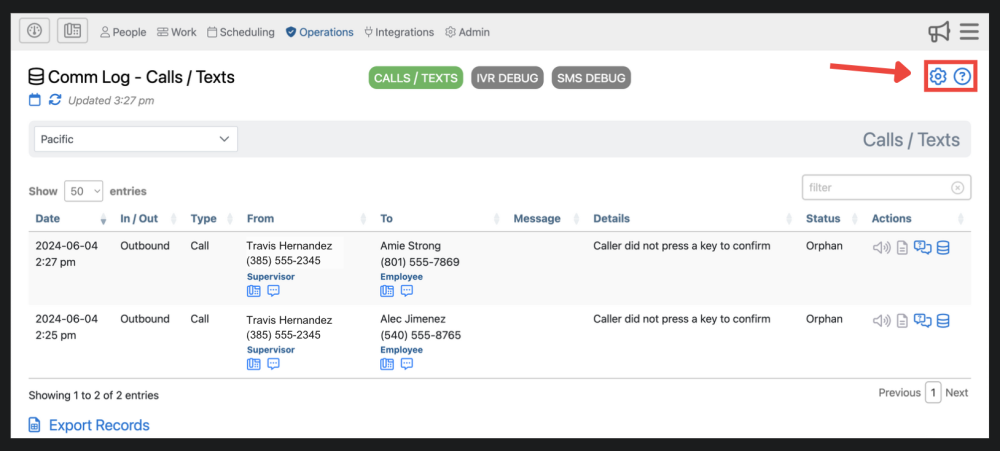This screenshot has height=451, width=1000.
Task: Open the calendar date picker icon
Action: (35, 100)
